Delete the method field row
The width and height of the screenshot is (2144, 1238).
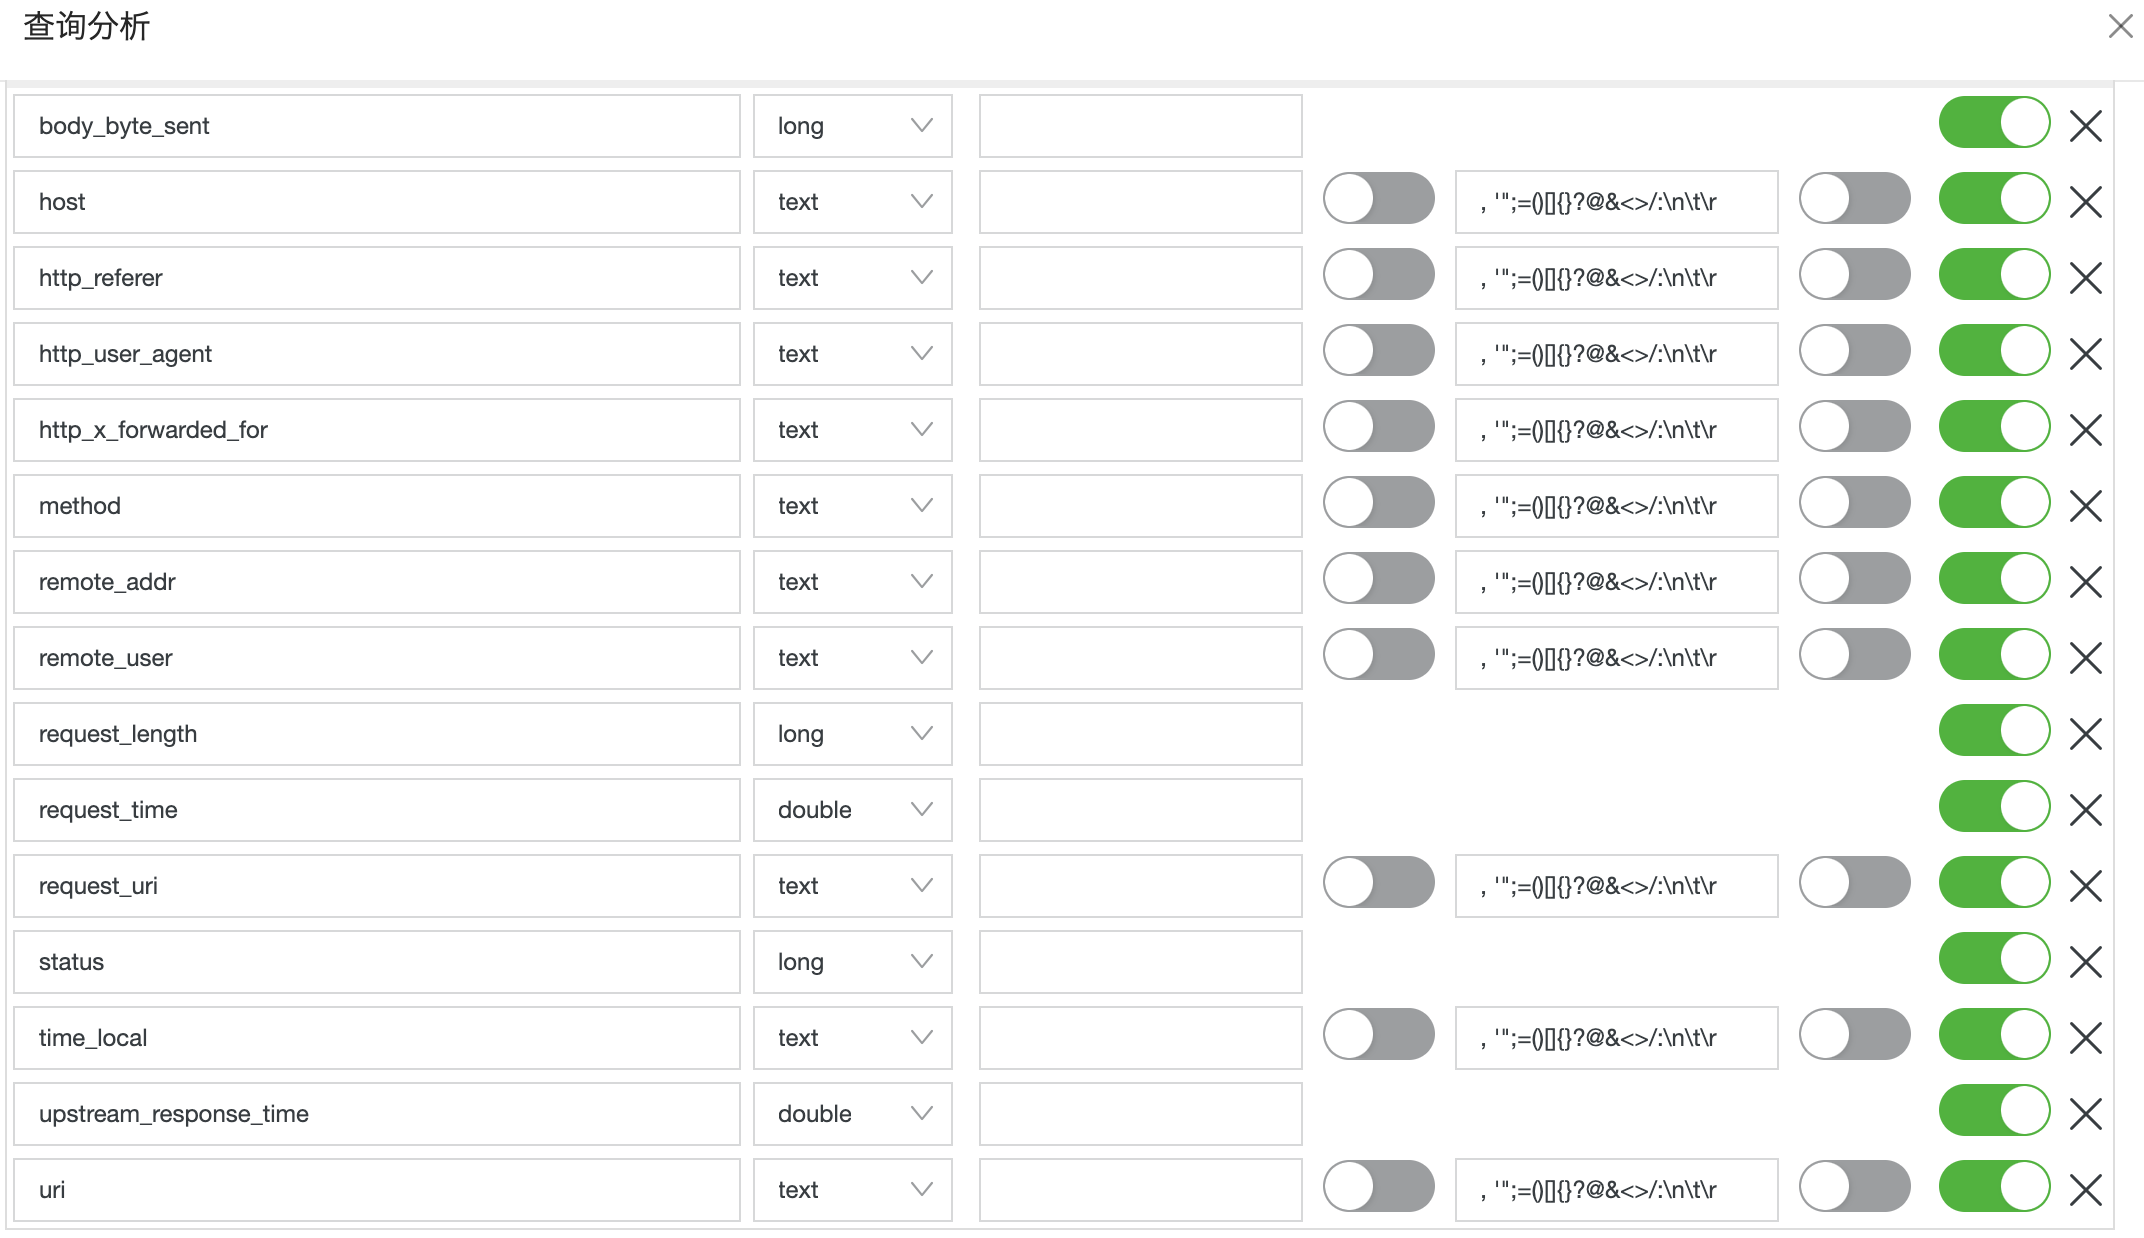click(2085, 506)
